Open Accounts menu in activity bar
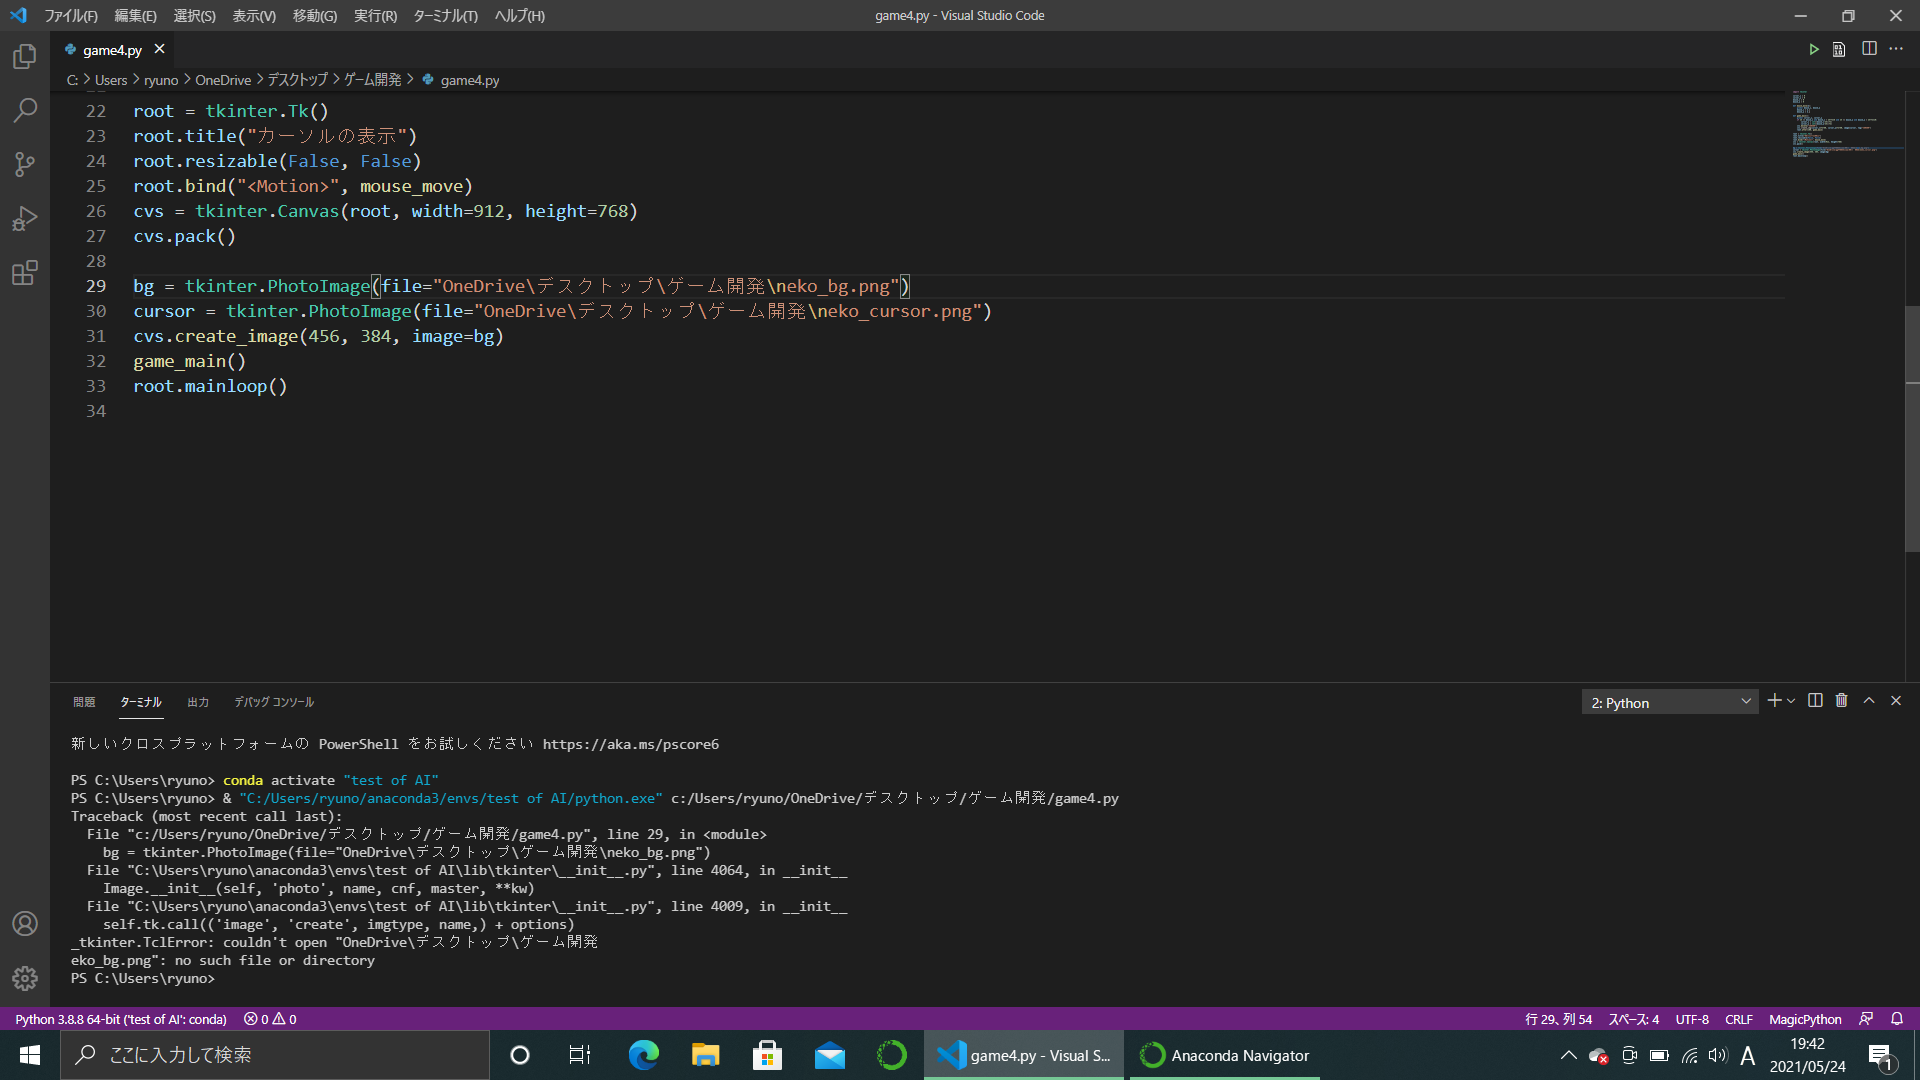Screen dimensions: 1920x1080 coord(25,924)
